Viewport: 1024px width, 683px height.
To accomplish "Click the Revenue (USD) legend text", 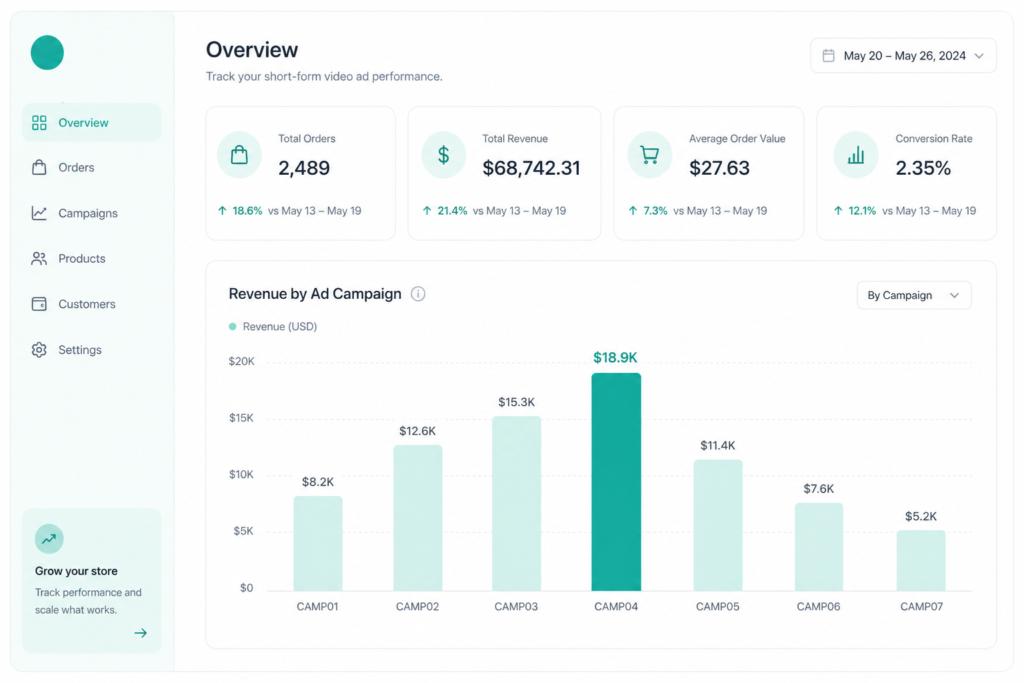I will click(x=280, y=326).
